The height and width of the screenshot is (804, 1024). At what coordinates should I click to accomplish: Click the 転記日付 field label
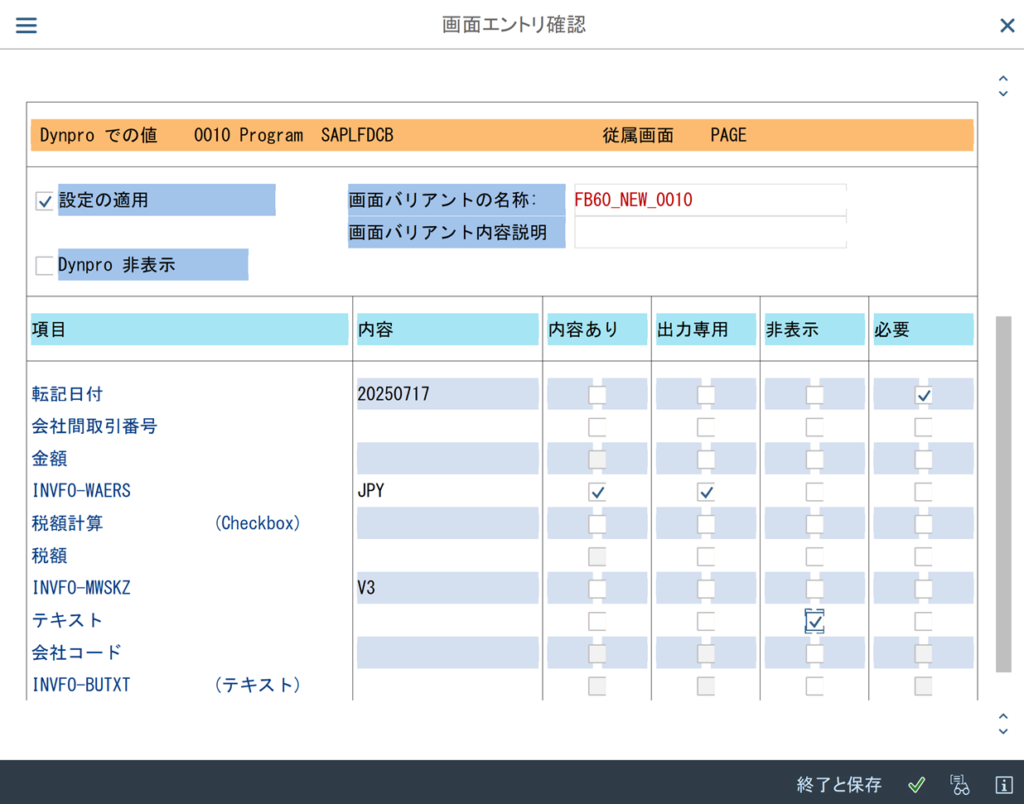pyautogui.click(x=67, y=394)
